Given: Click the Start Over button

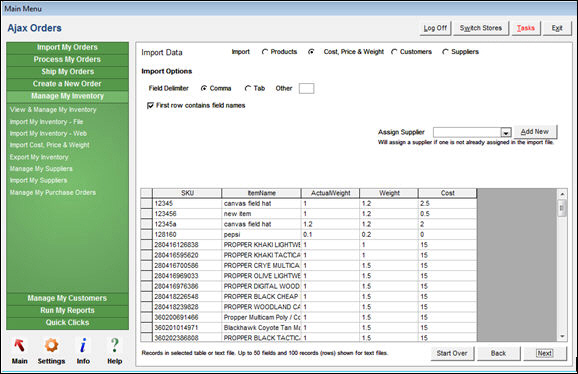Looking at the screenshot, I should [x=452, y=353].
